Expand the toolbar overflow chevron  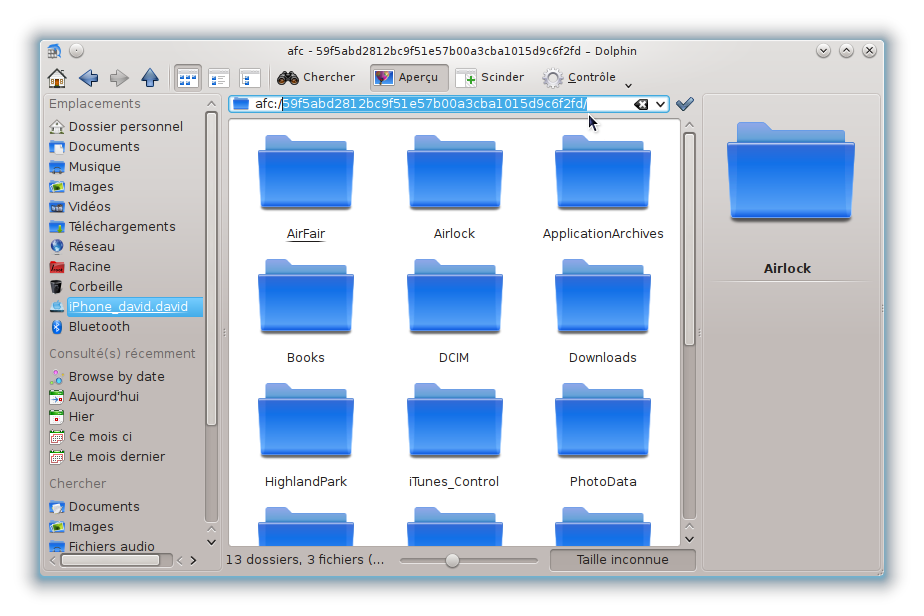pyautogui.click(x=628, y=85)
